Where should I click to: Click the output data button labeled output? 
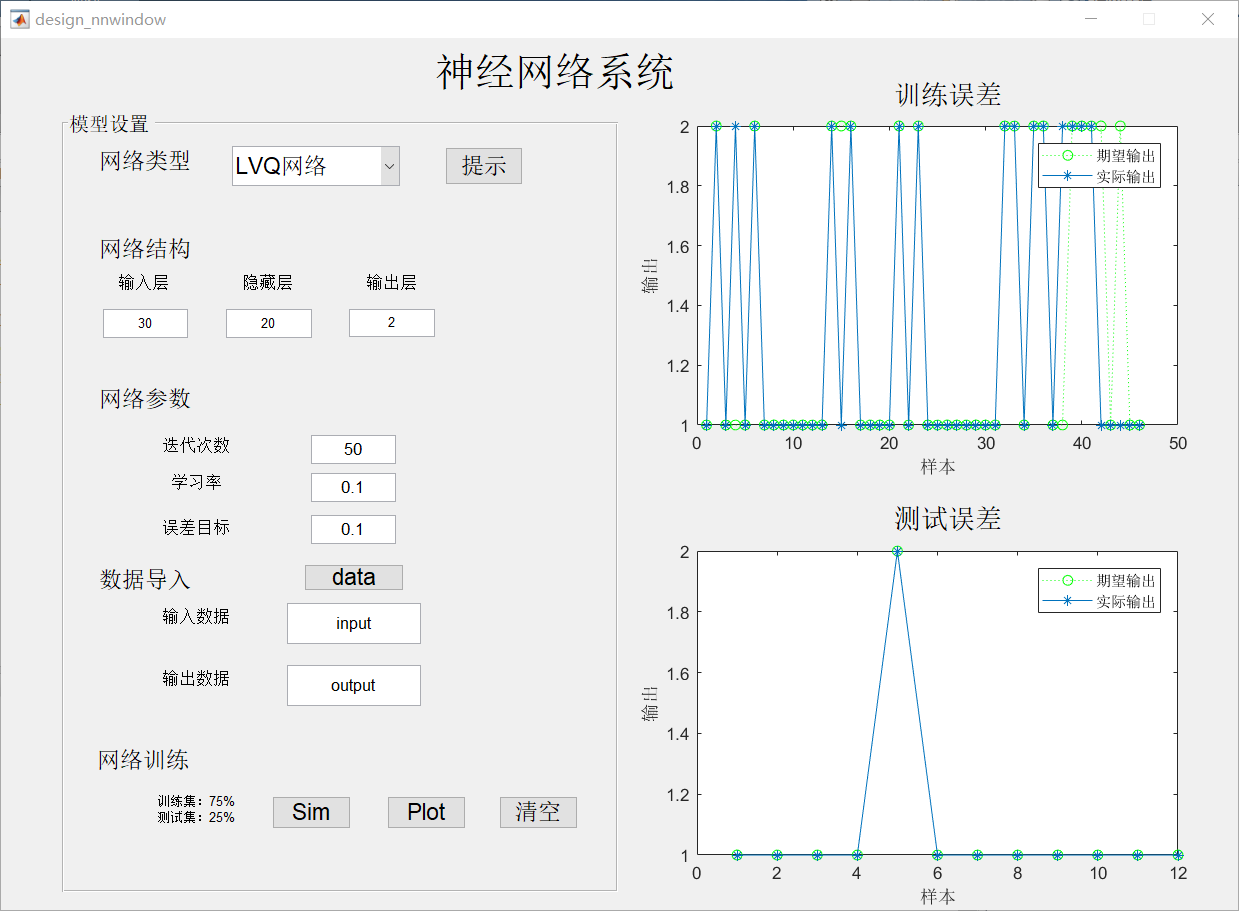pyautogui.click(x=353, y=685)
